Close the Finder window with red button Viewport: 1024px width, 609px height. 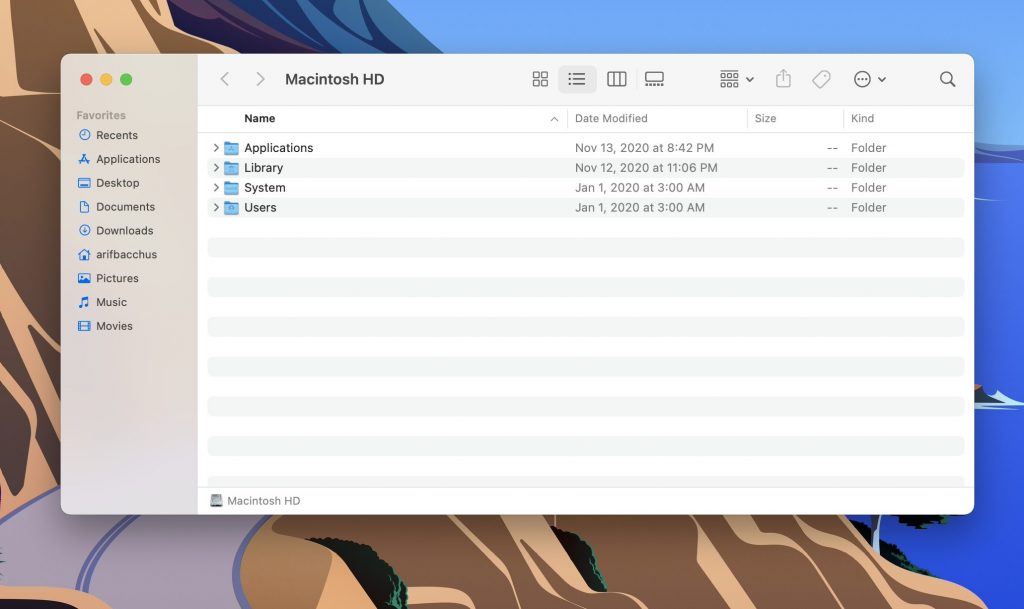[86, 80]
